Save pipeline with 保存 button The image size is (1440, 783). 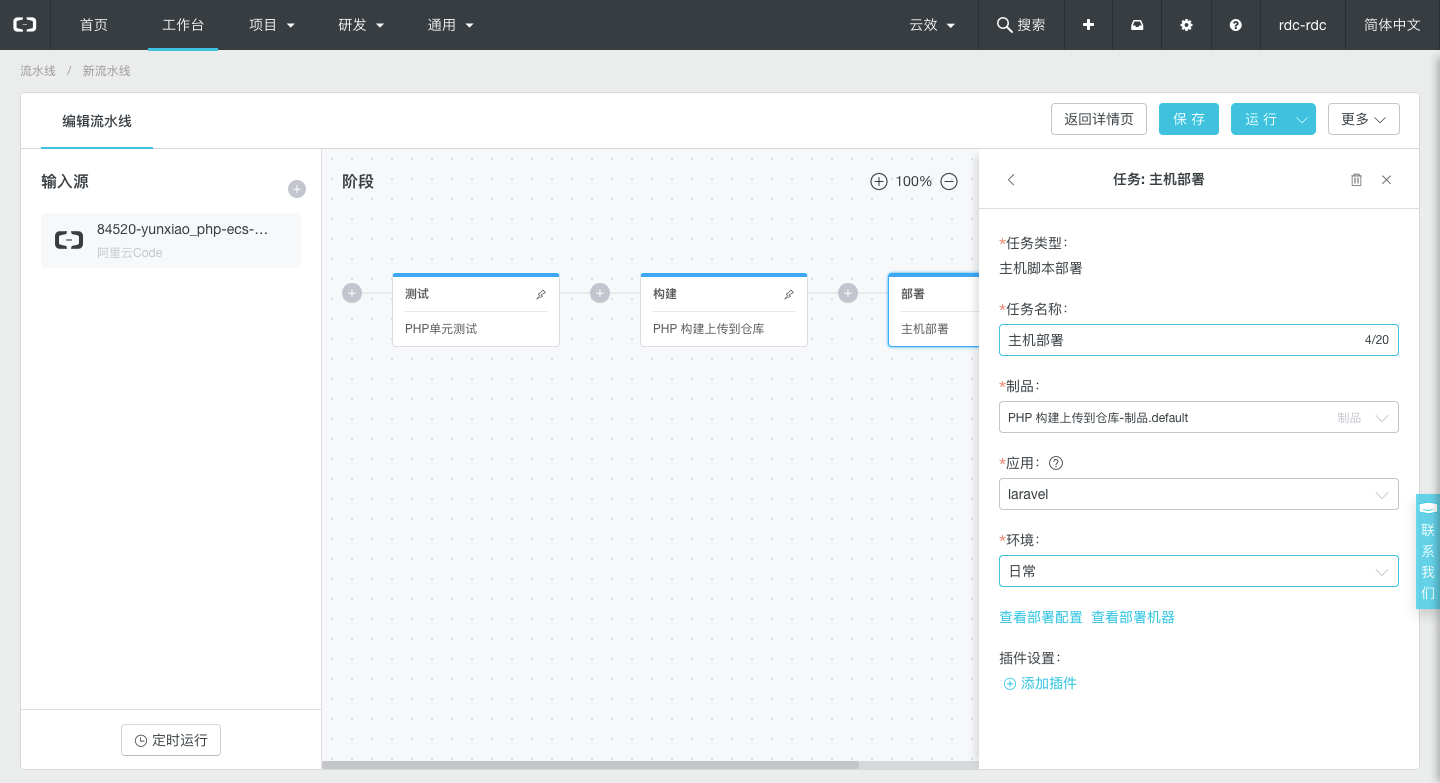pos(1189,119)
